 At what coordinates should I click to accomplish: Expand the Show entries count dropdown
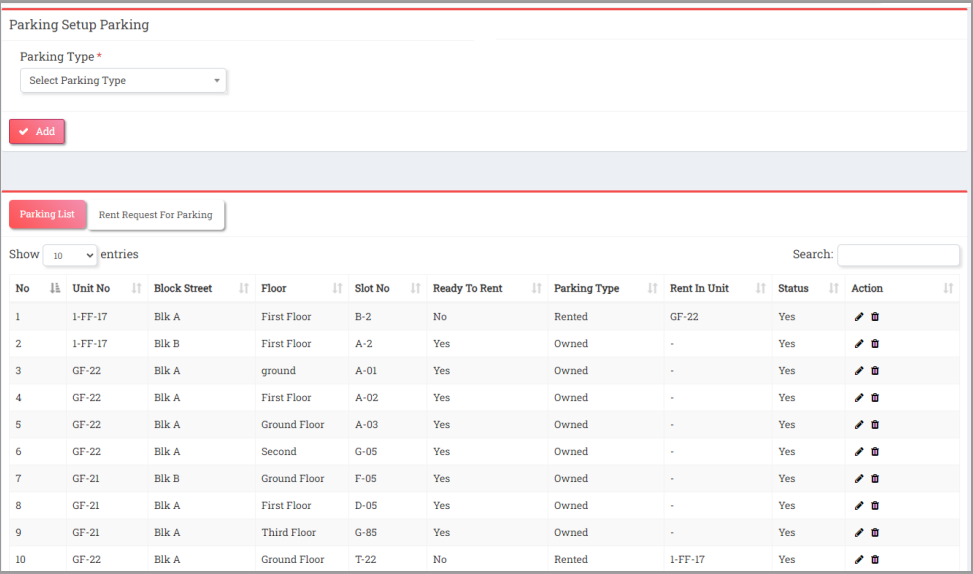pos(70,256)
